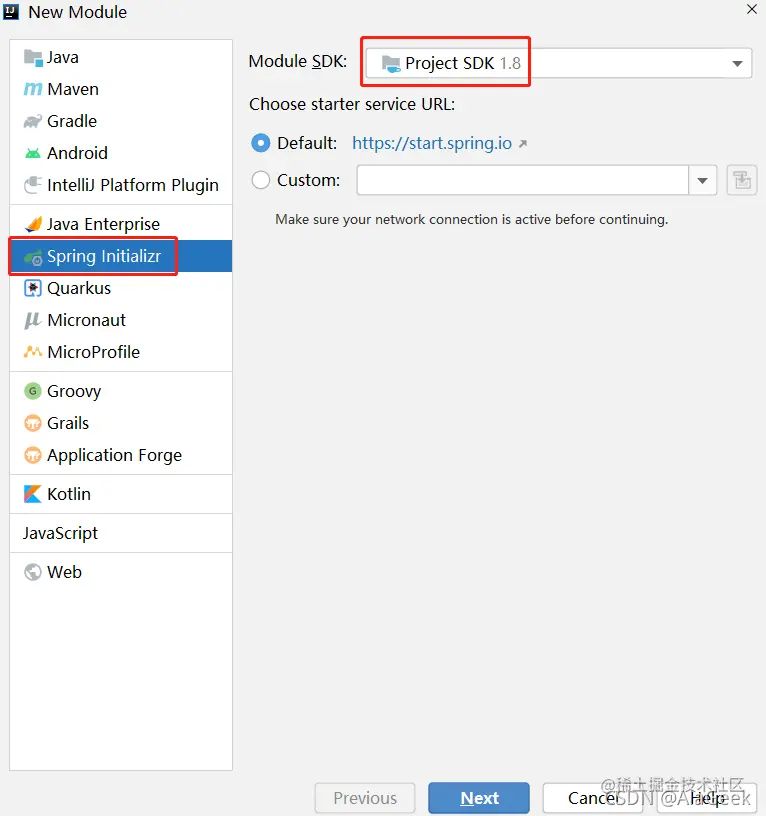Click the Grails orange icon
The width and height of the screenshot is (766, 816).
pos(33,423)
